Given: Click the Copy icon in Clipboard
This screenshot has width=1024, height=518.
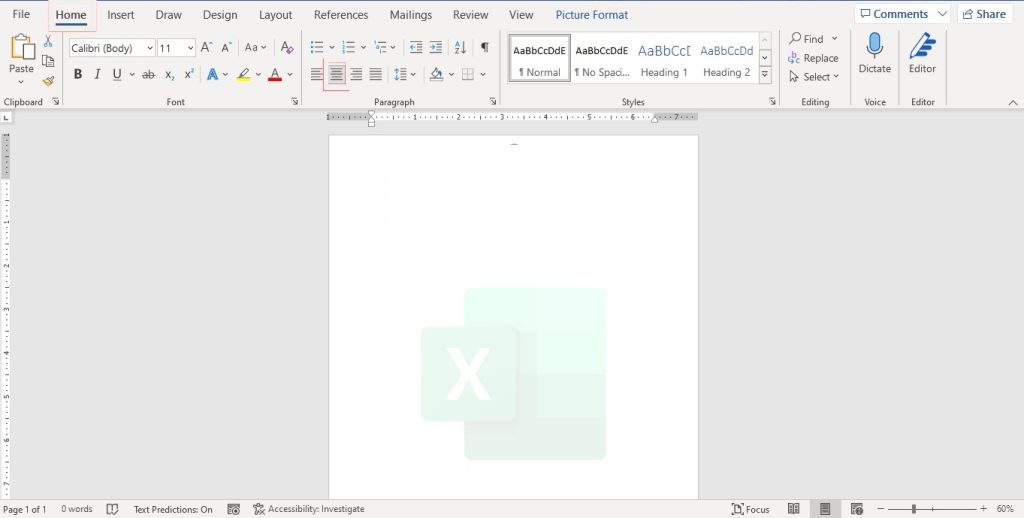Looking at the screenshot, I should tap(48, 61).
